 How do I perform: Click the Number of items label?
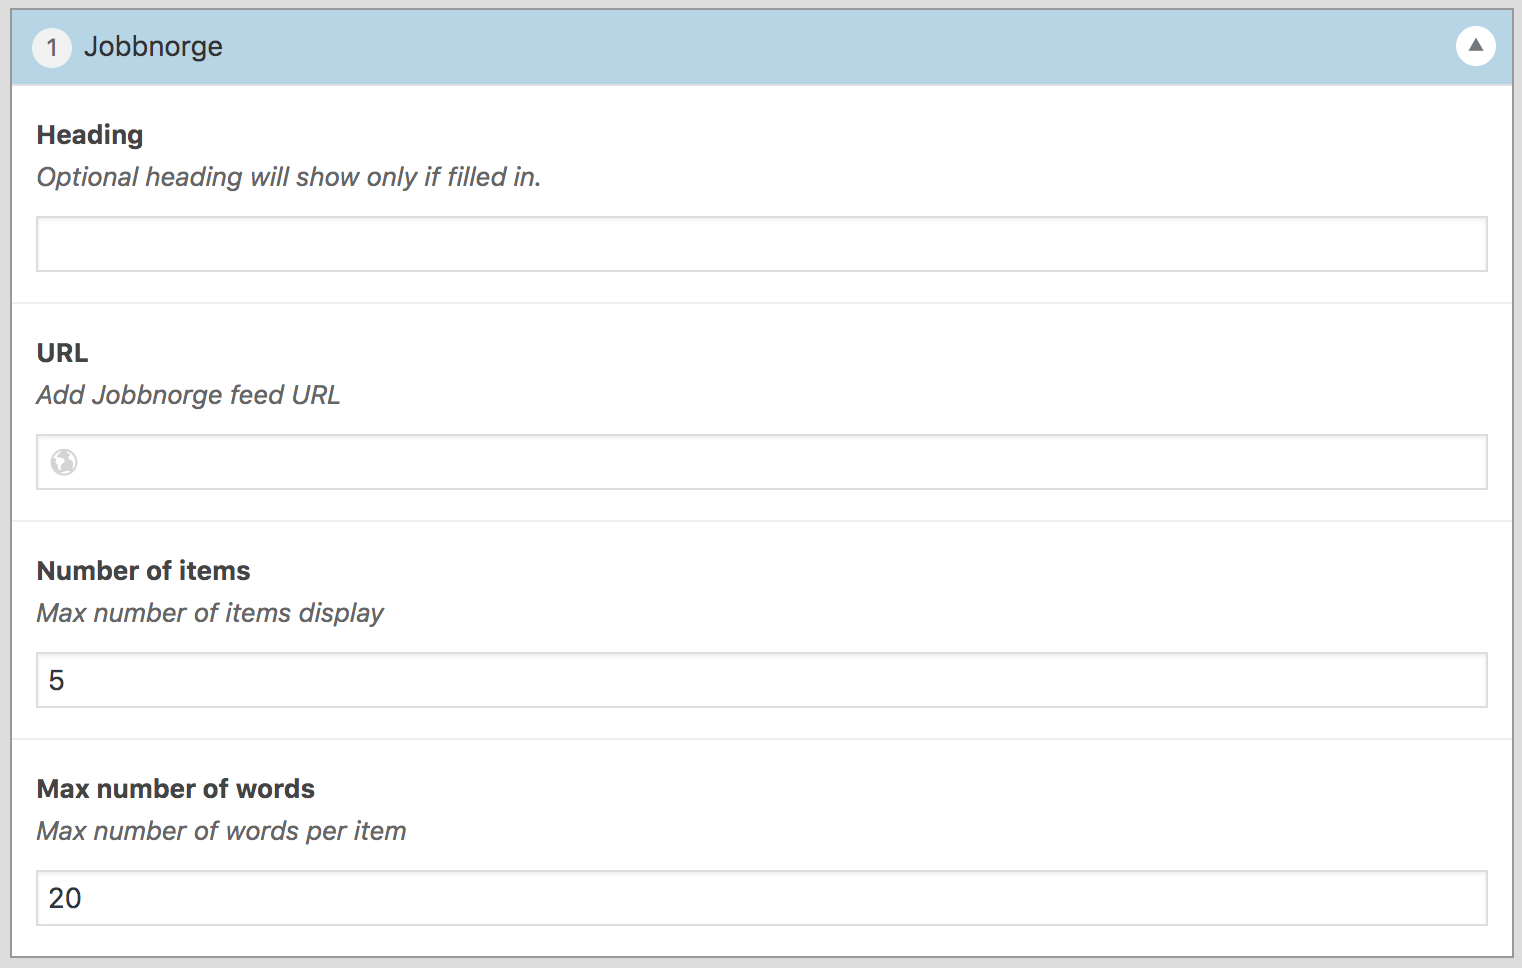[x=144, y=571]
